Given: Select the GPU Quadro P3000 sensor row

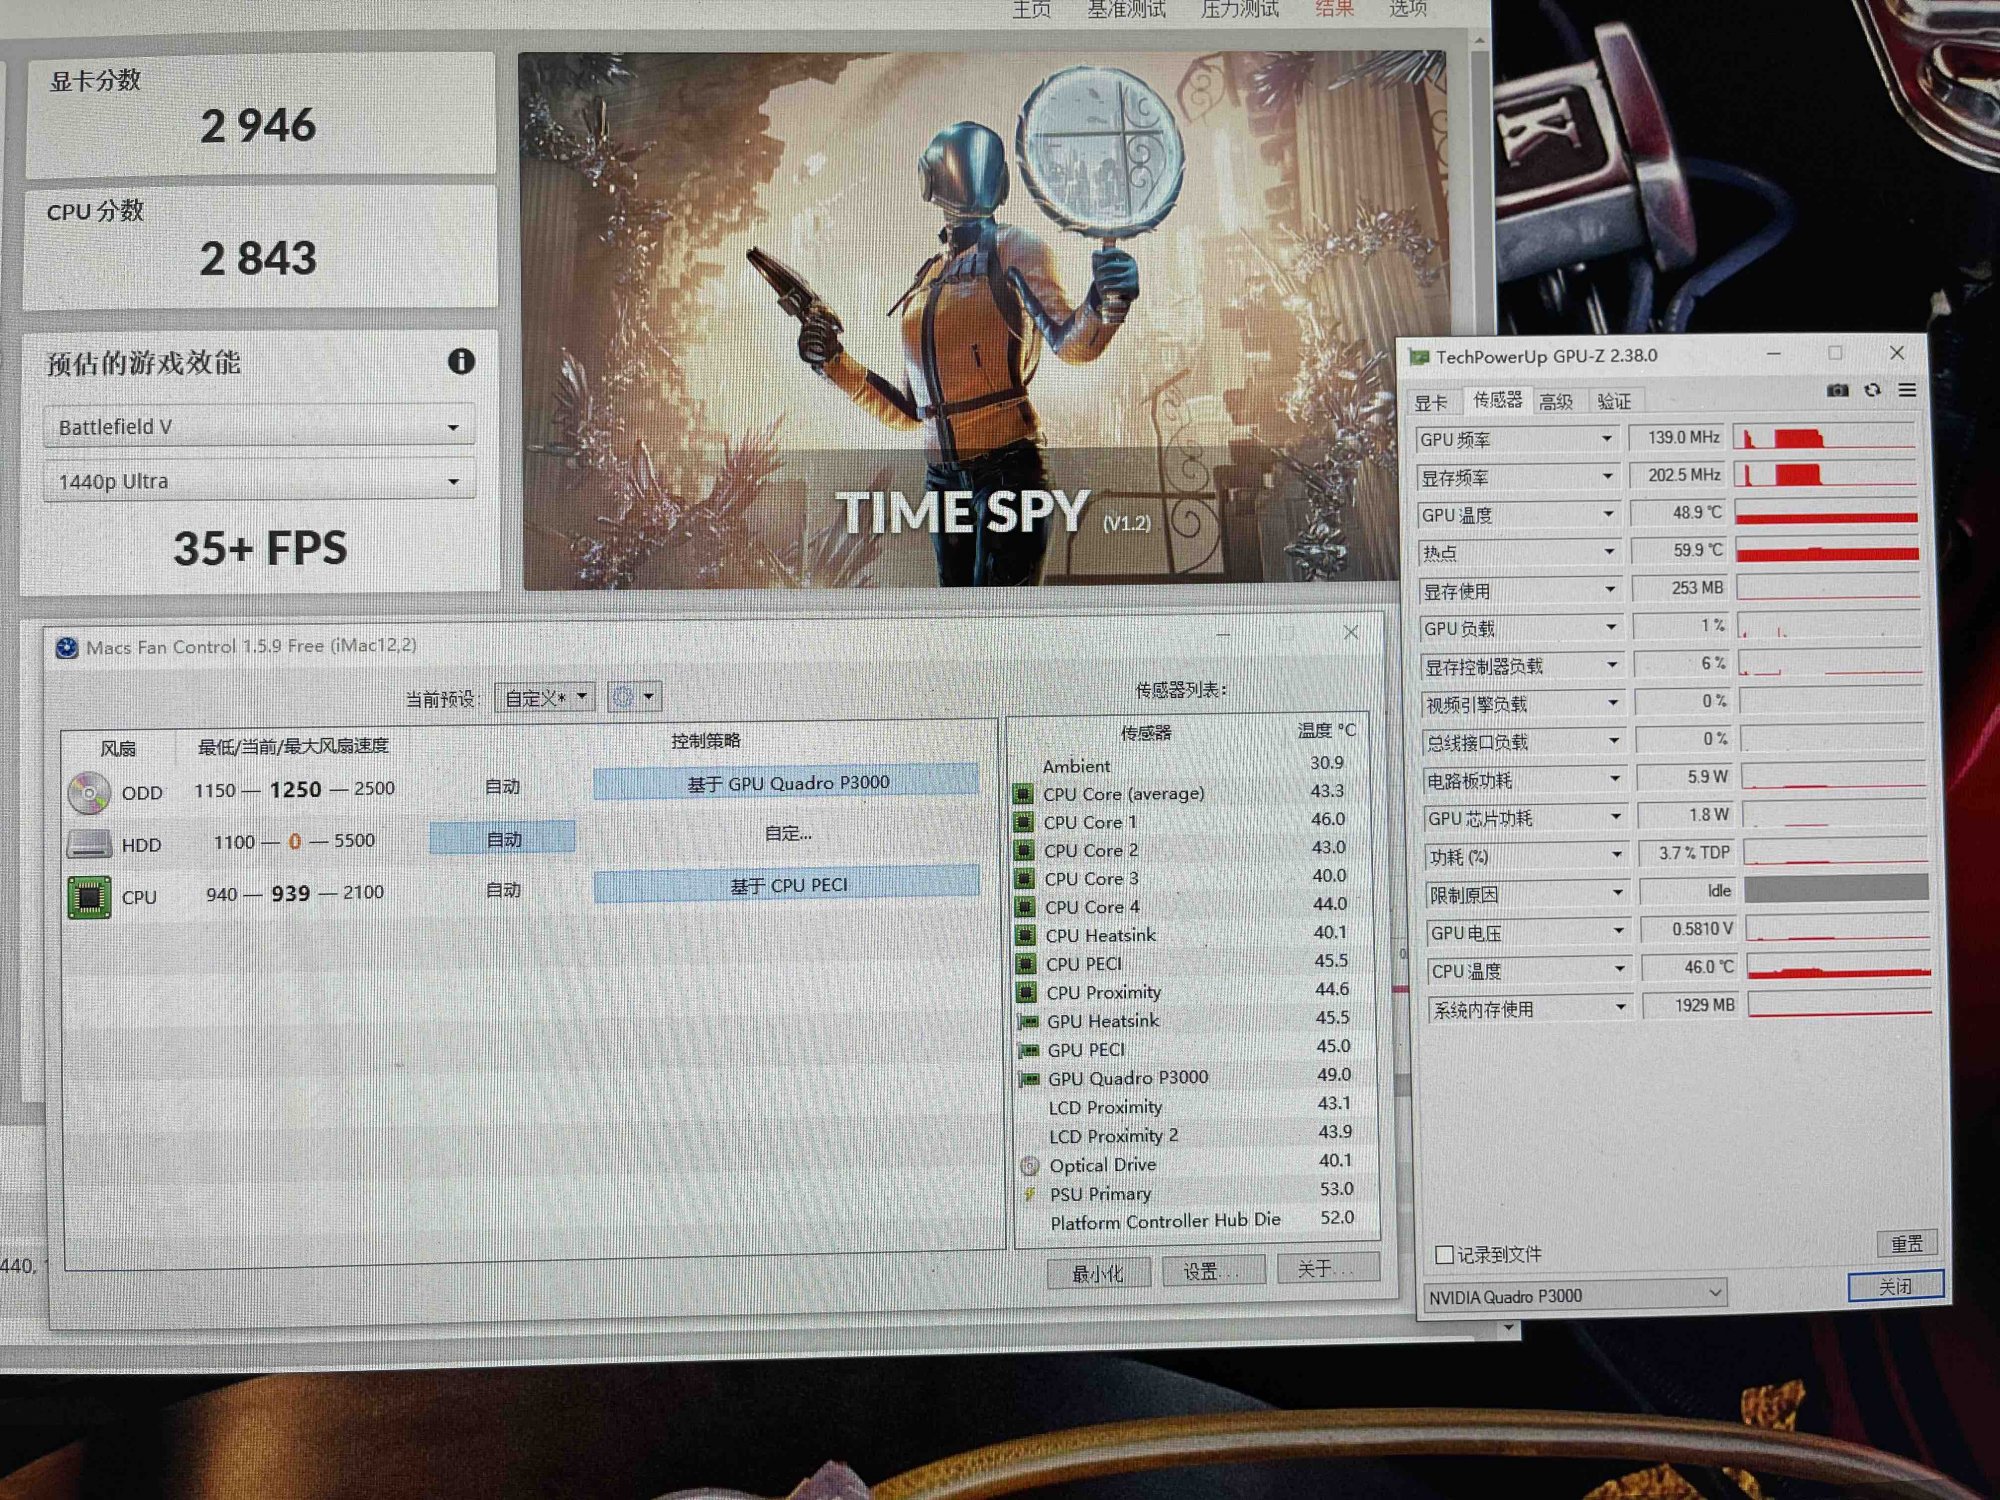Looking at the screenshot, I should pos(1127,1078).
